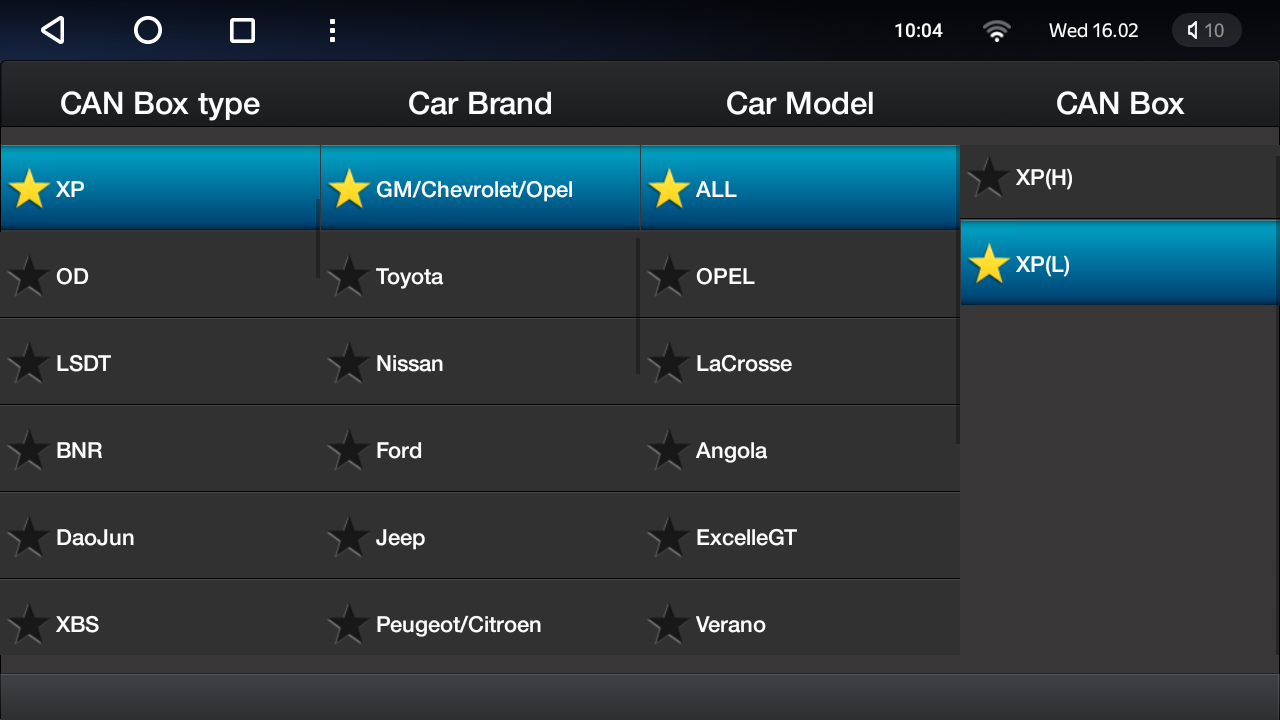1280x720 pixels.
Task: Open recent apps square icon
Action: tap(242, 31)
